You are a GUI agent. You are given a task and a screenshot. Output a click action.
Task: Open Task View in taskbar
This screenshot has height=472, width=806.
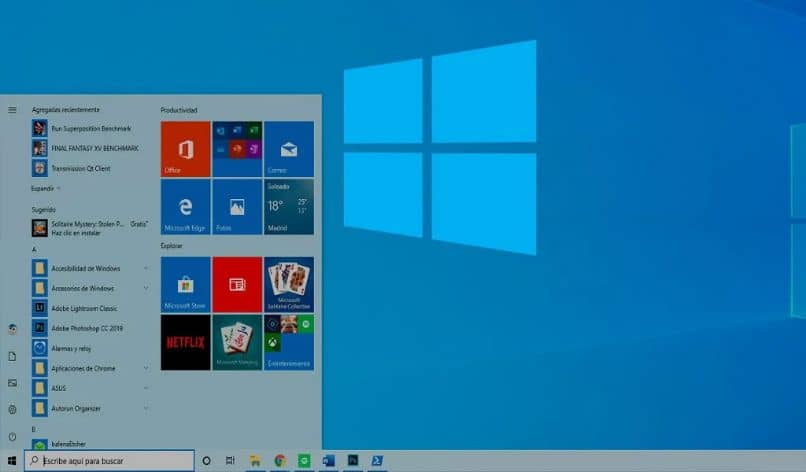coord(230,461)
